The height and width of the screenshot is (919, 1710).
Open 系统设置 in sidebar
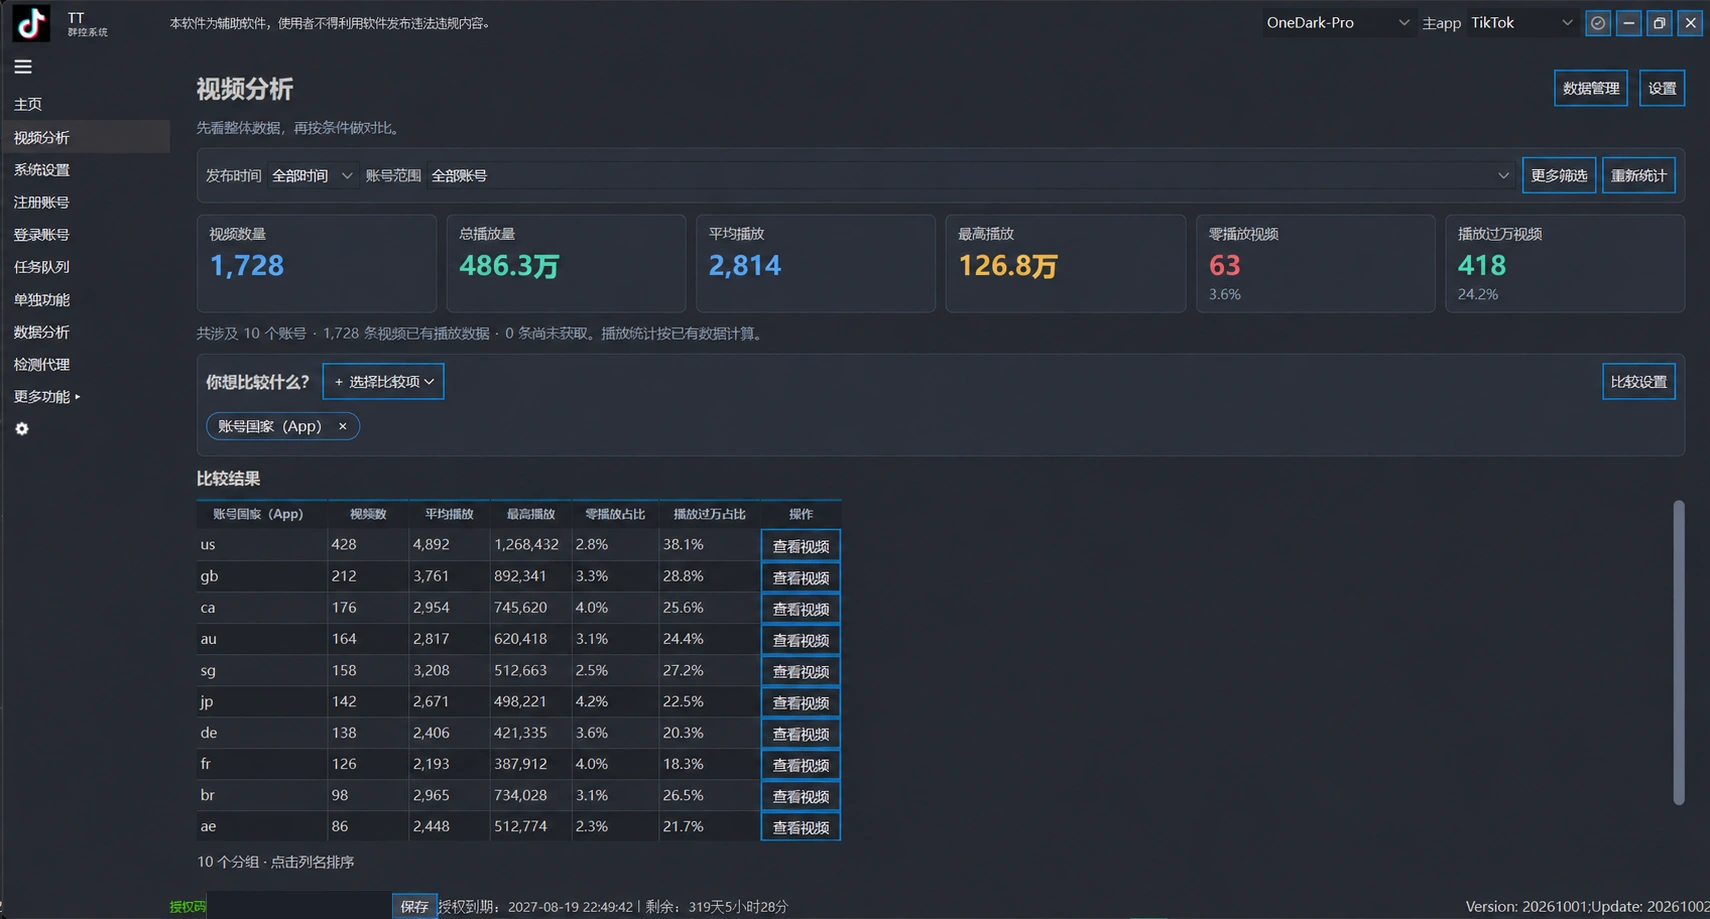42,170
